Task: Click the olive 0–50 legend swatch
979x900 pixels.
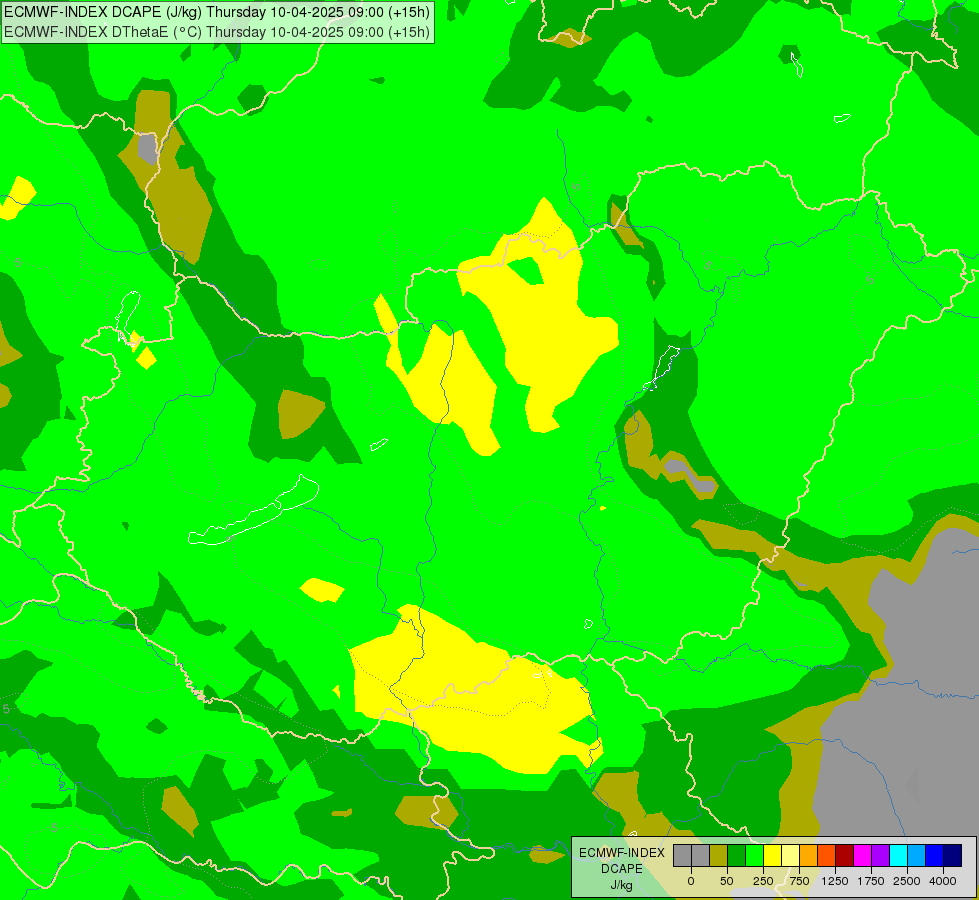Action: point(719,856)
